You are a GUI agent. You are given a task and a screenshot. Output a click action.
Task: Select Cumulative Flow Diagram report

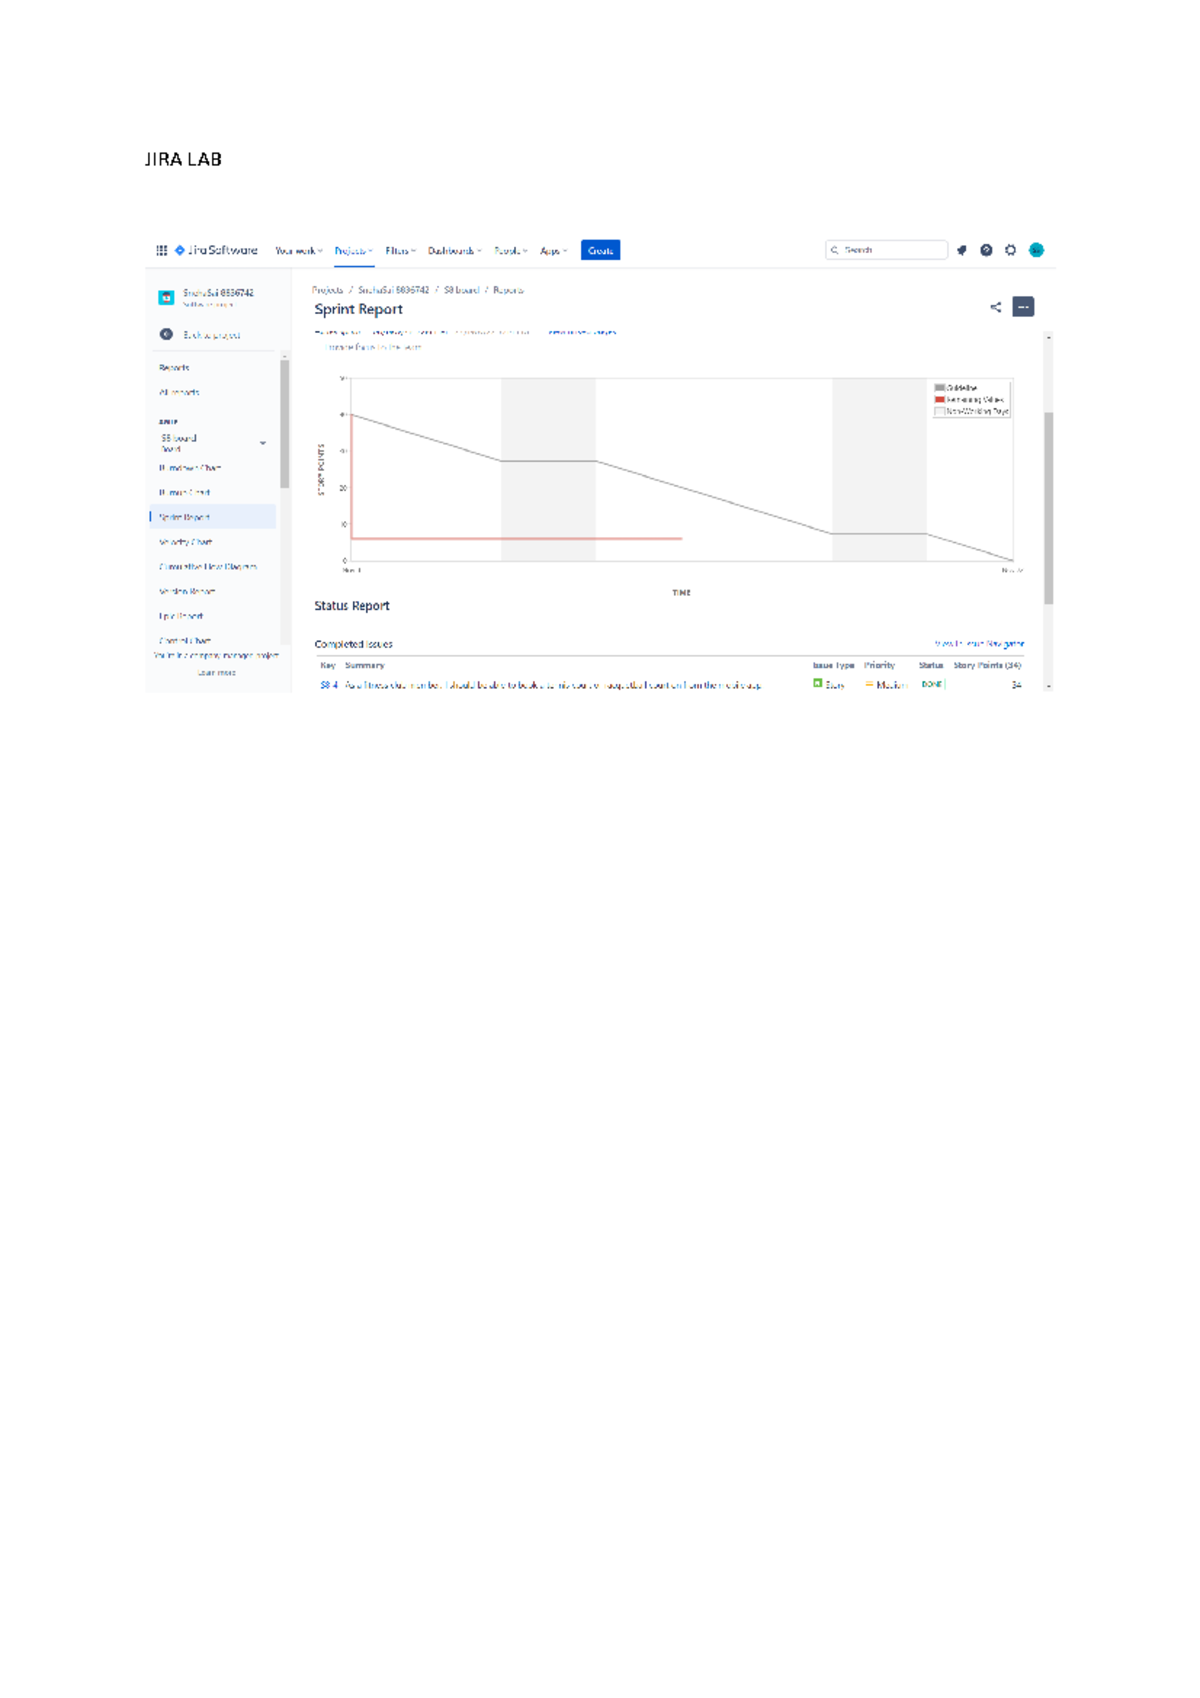tap(208, 567)
